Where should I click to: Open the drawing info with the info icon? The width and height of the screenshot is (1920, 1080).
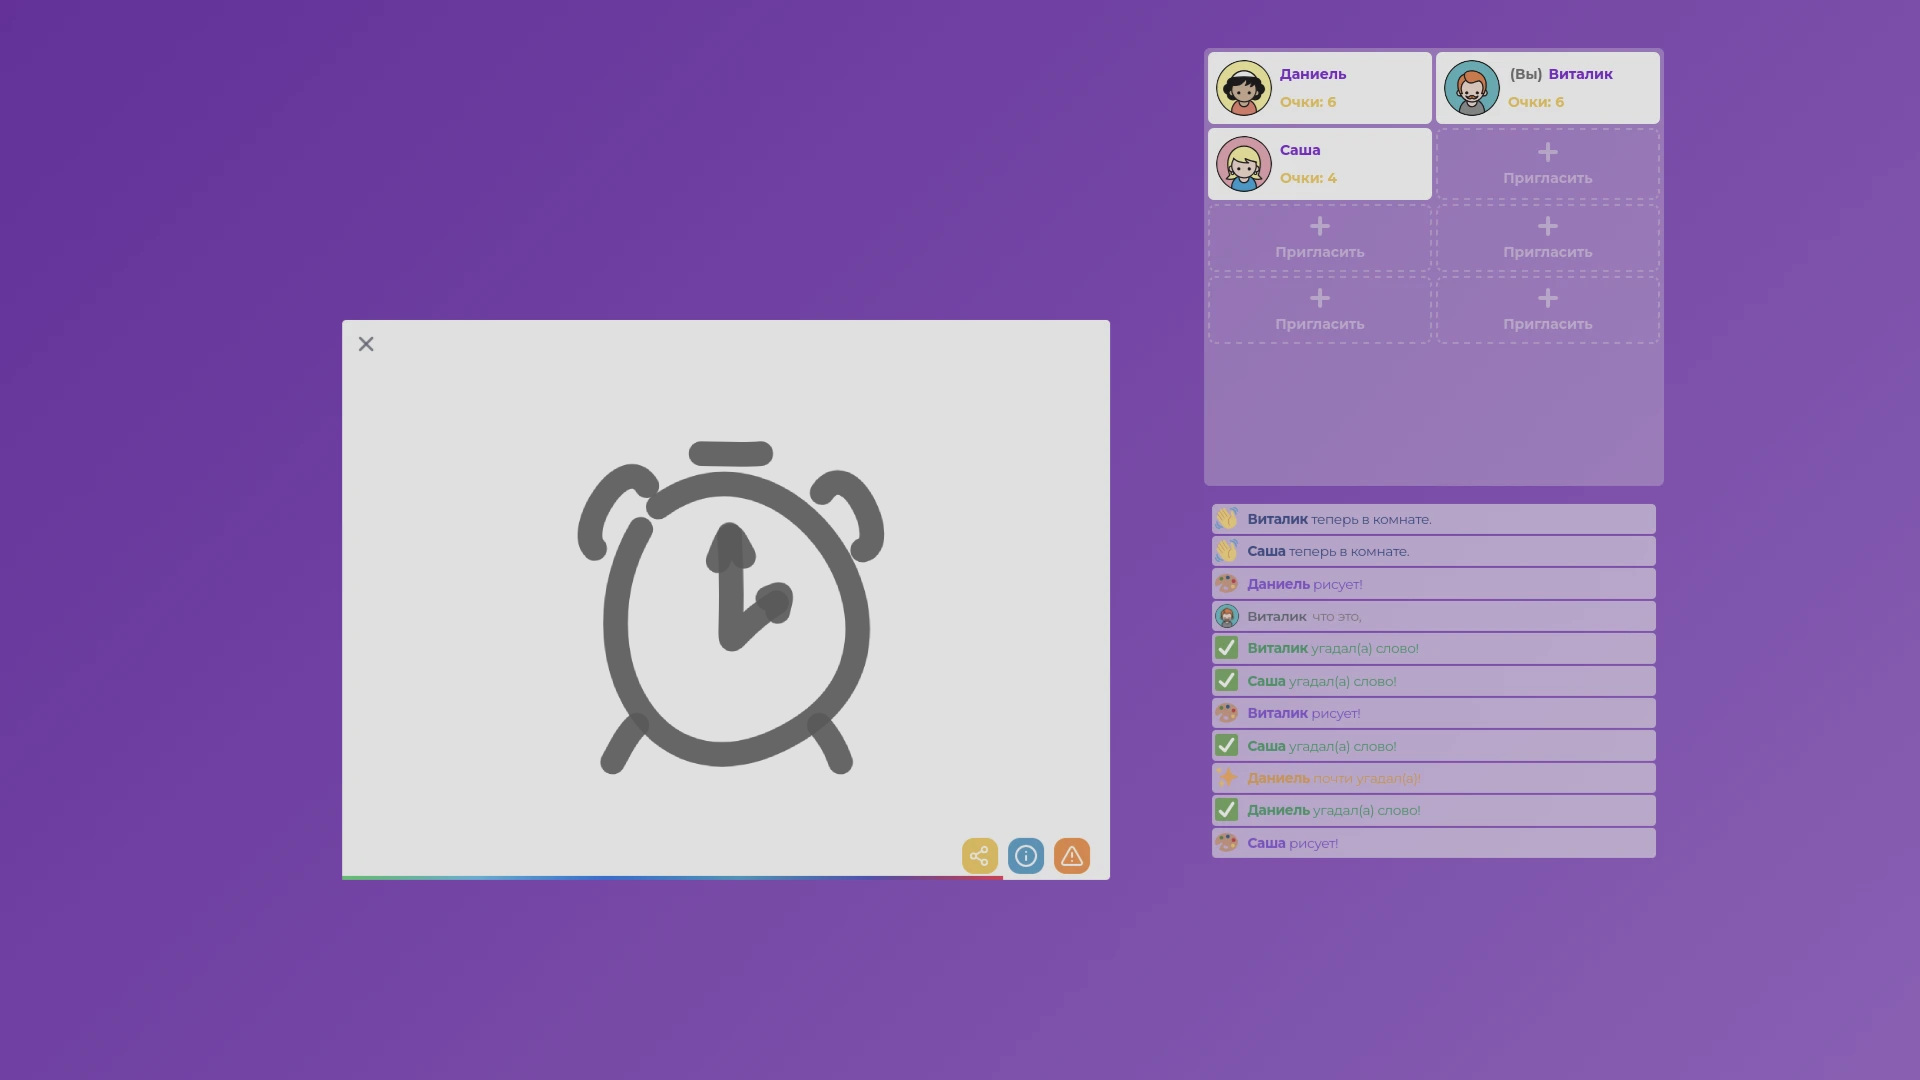pyautogui.click(x=1025, y=856)
